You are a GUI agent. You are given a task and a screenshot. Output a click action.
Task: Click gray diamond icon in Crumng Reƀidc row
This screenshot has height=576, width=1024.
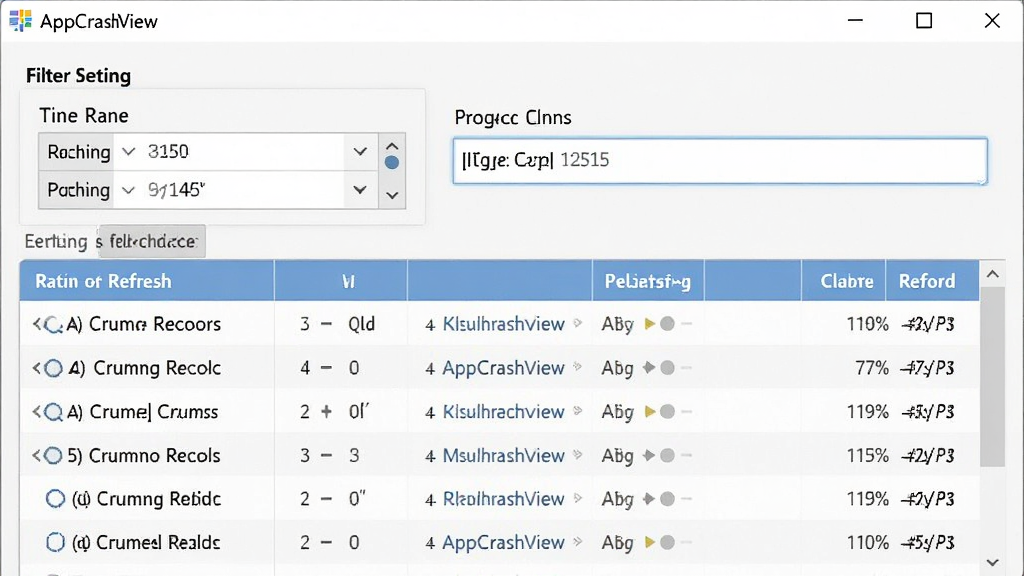pos(648,499)
